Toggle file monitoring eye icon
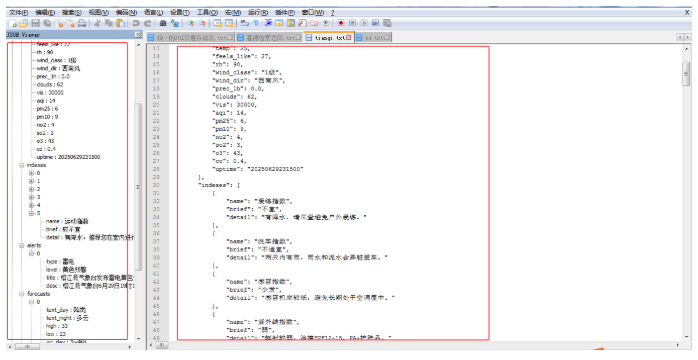The height and width of the screenshot is (360, 698). (325, 23)
